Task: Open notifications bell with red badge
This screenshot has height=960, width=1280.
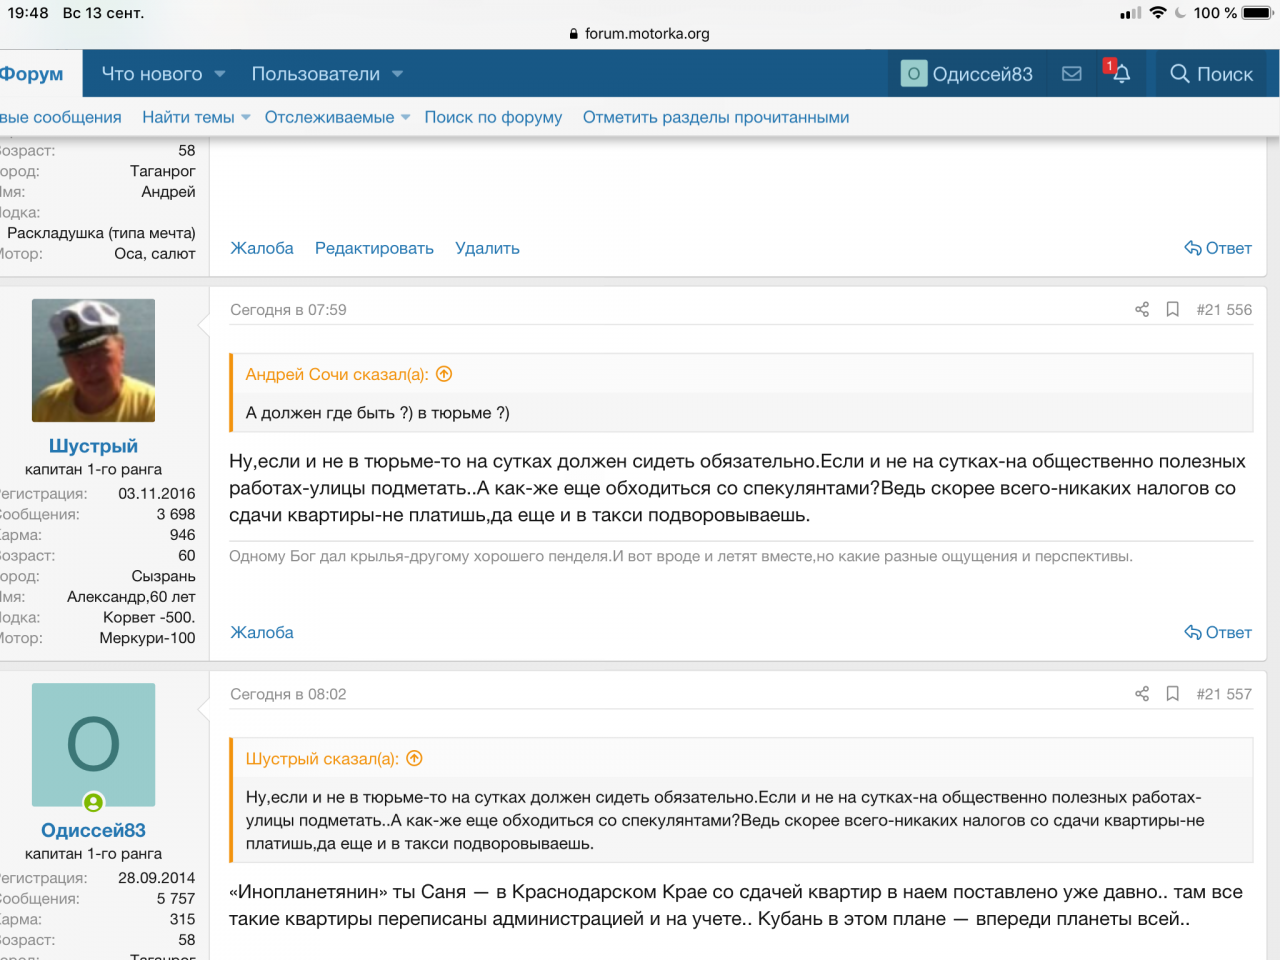Action: coord(1119,74)
